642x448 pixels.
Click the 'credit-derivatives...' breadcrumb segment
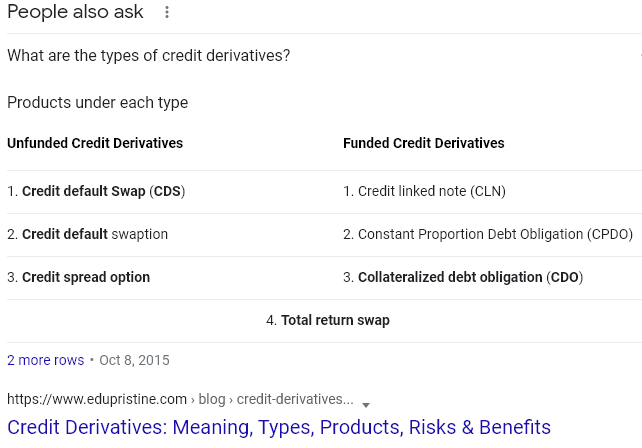(x=295, y=399)
